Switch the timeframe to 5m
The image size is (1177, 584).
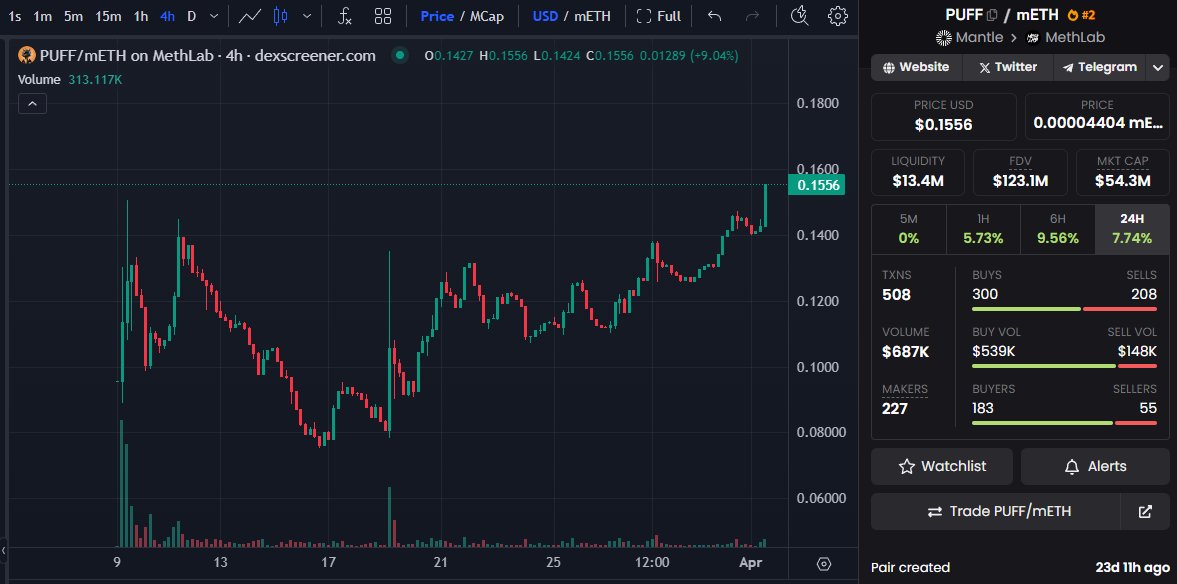tap(74, 16)
